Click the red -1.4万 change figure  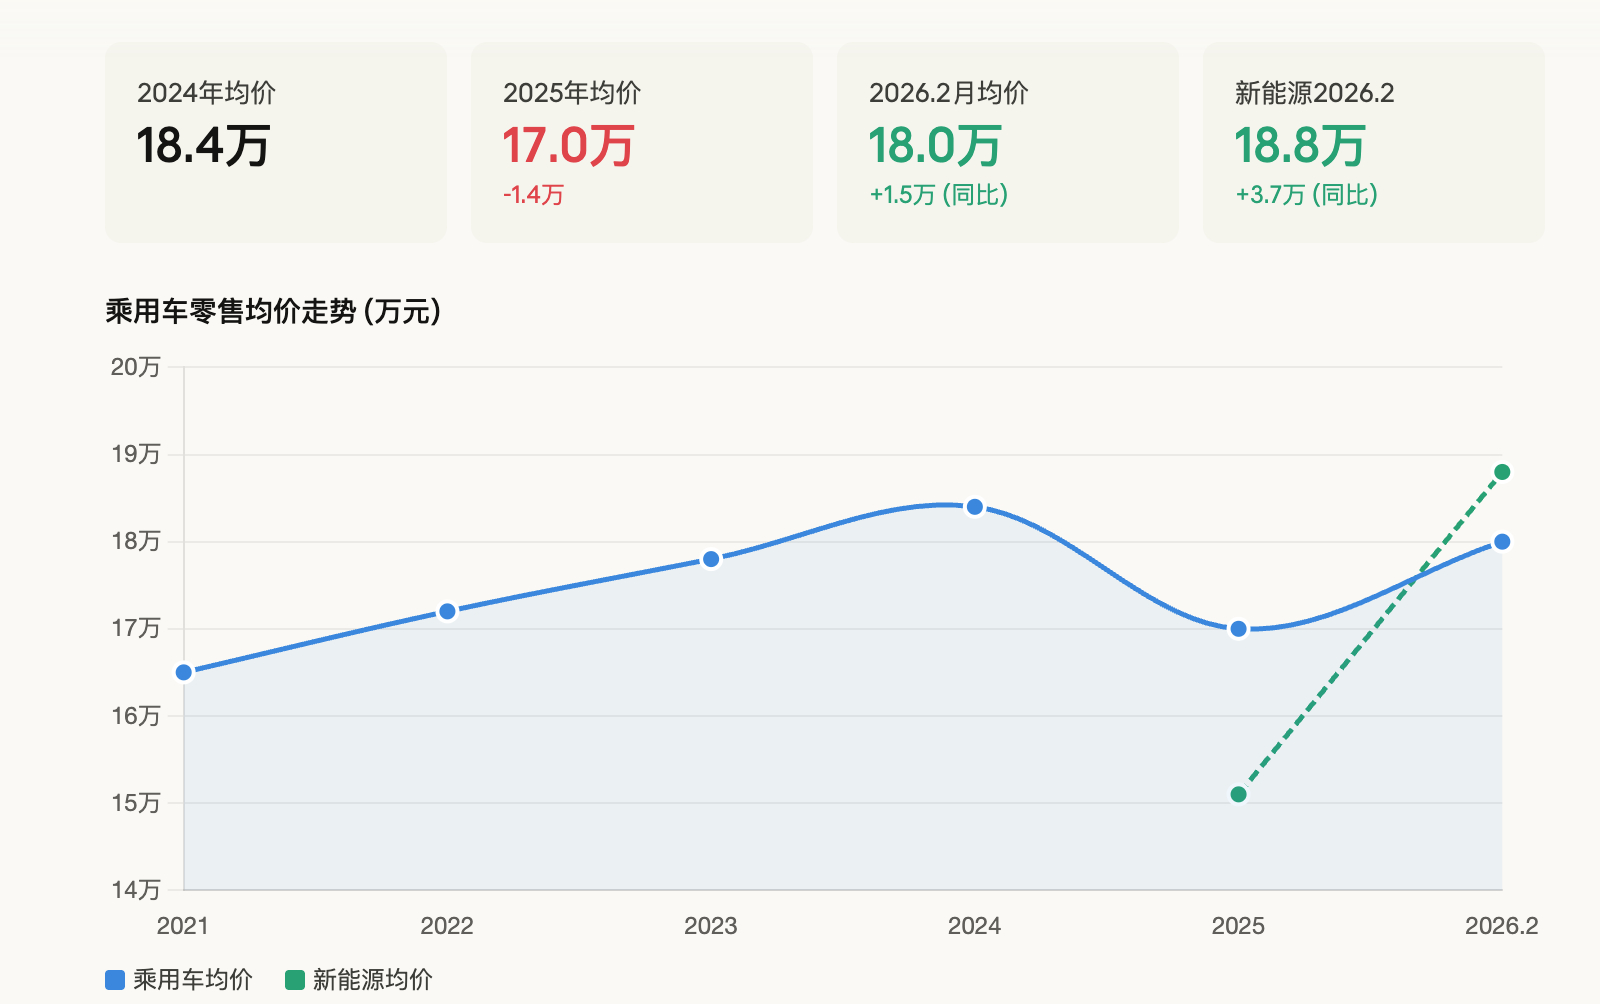(x=533, y=195)
